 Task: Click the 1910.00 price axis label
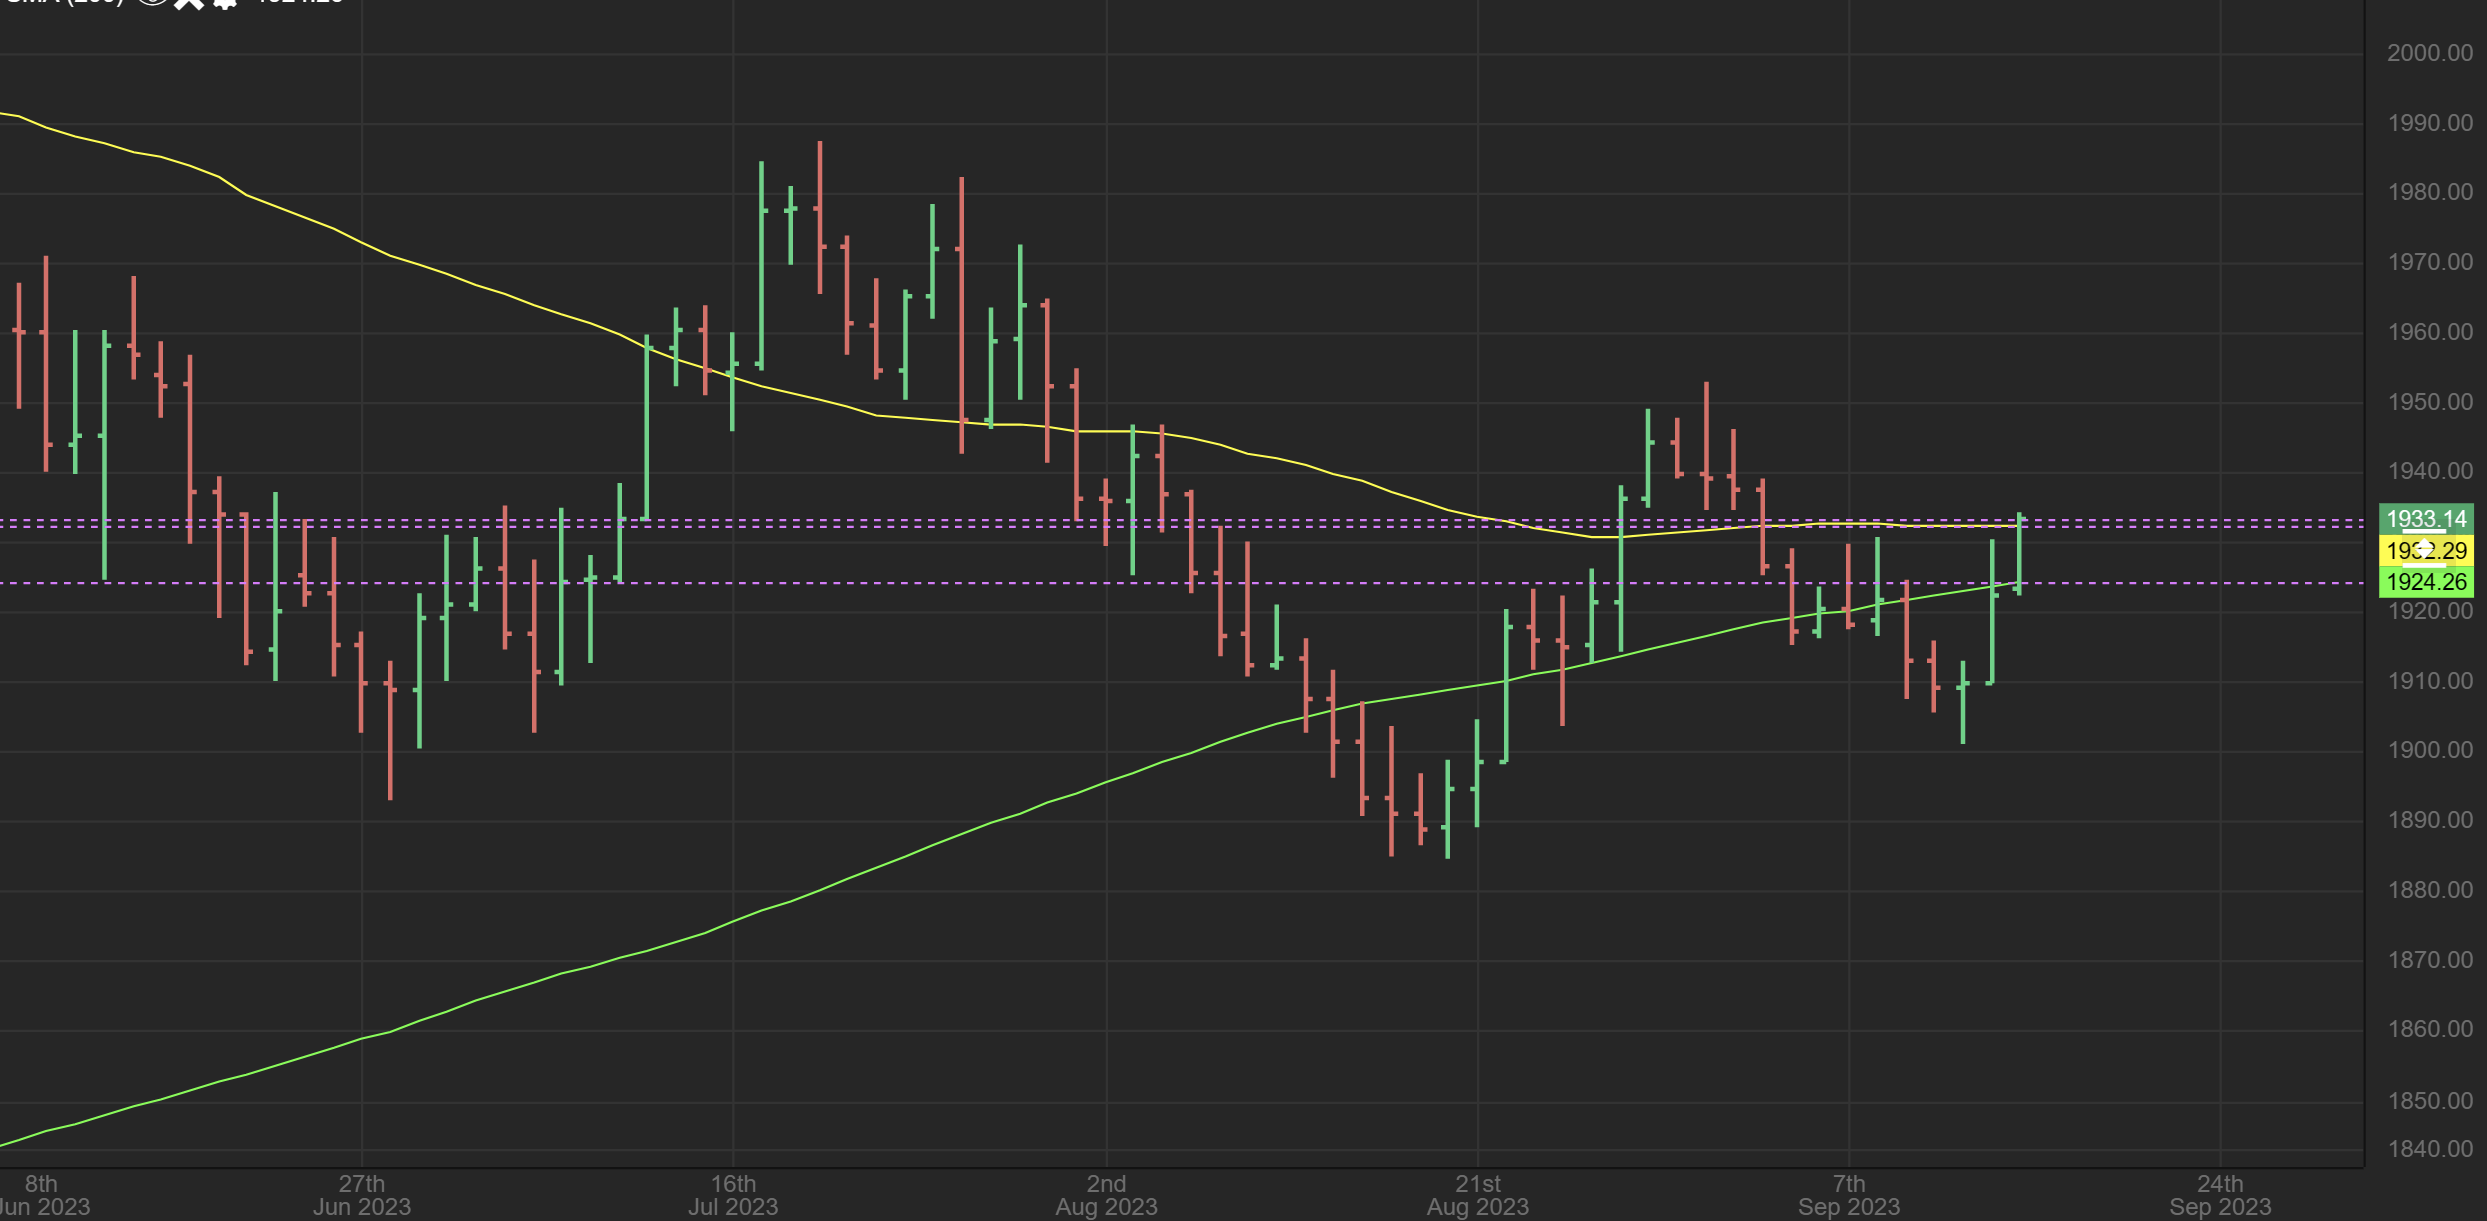pos(2429,681)
